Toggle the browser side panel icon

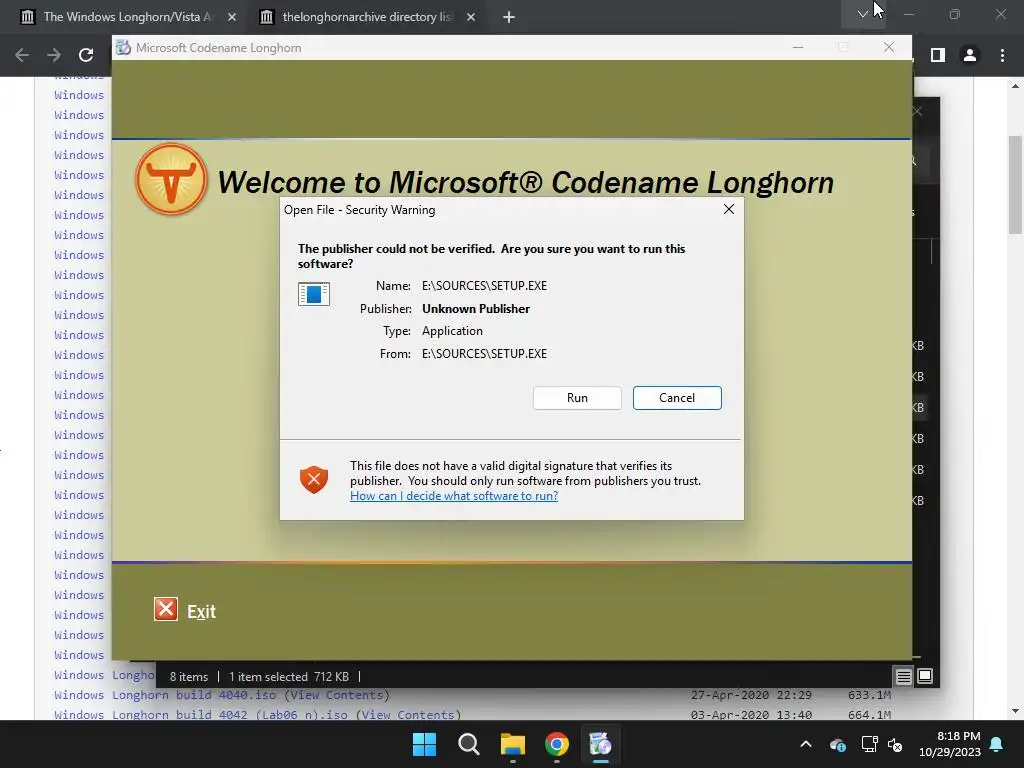(938, 55)
